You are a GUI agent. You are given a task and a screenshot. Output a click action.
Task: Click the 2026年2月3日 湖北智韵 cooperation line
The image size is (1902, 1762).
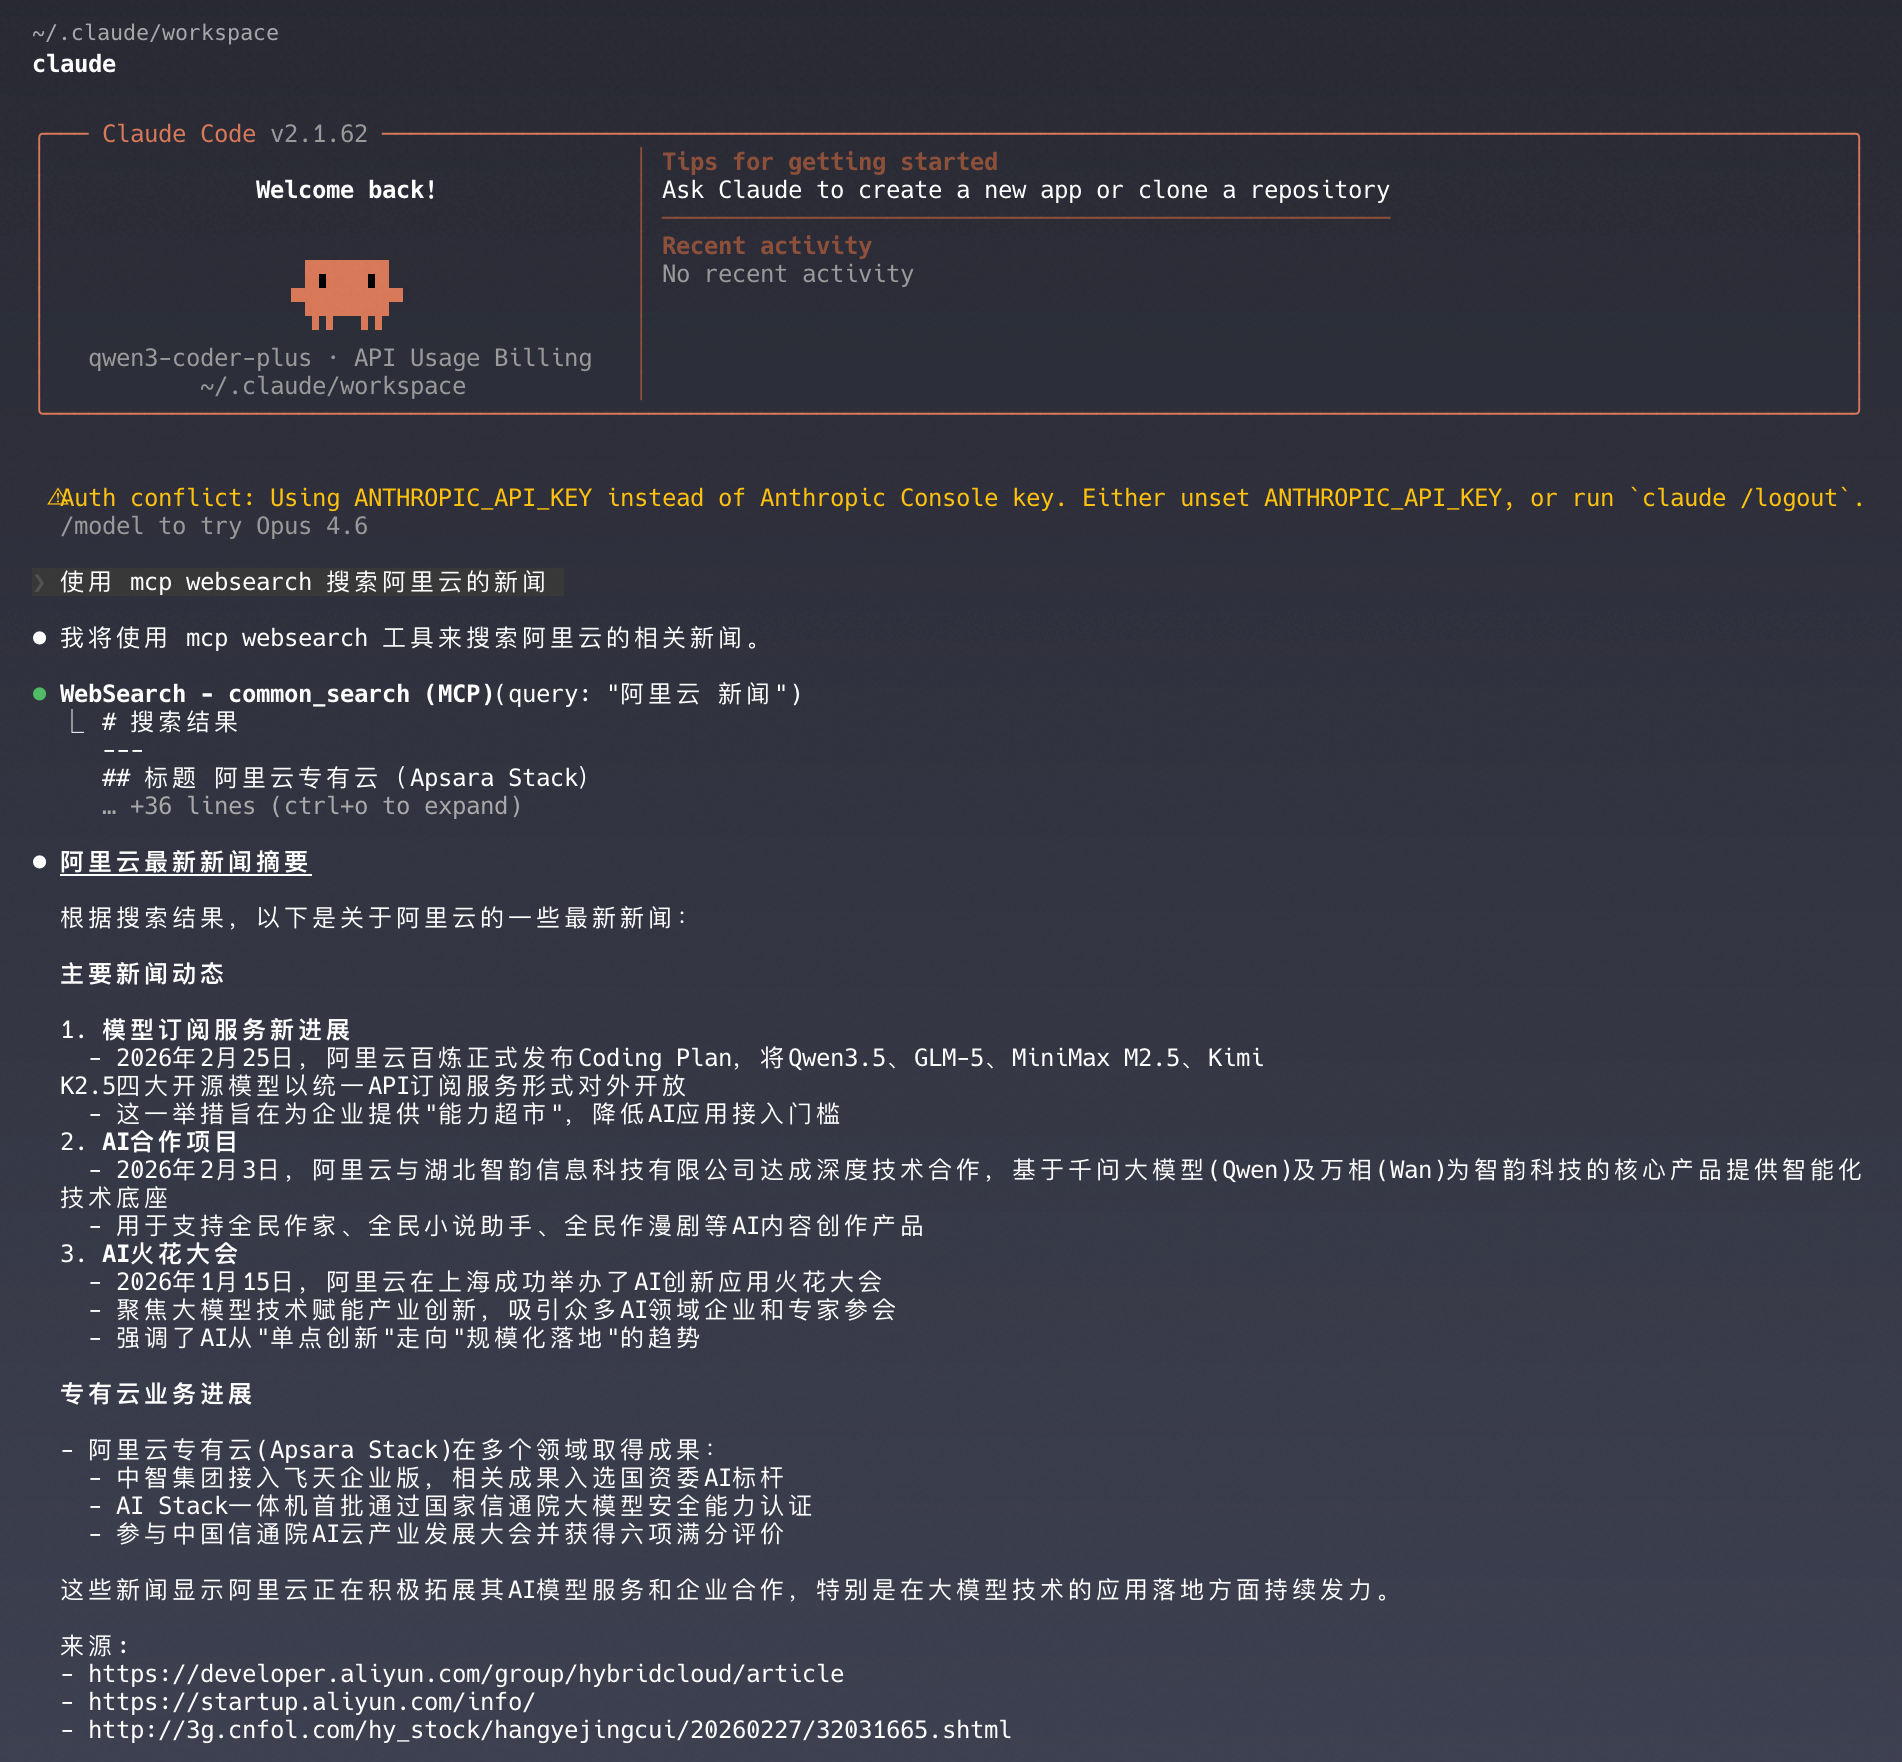(961, 1184)
